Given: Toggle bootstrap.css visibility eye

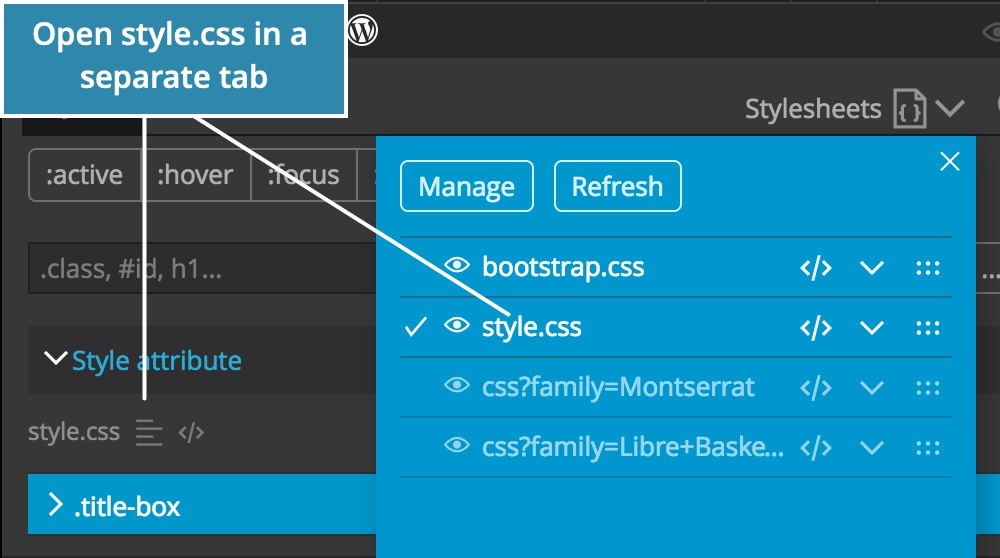Looking at the screenshot, I should tap(457, 265).
